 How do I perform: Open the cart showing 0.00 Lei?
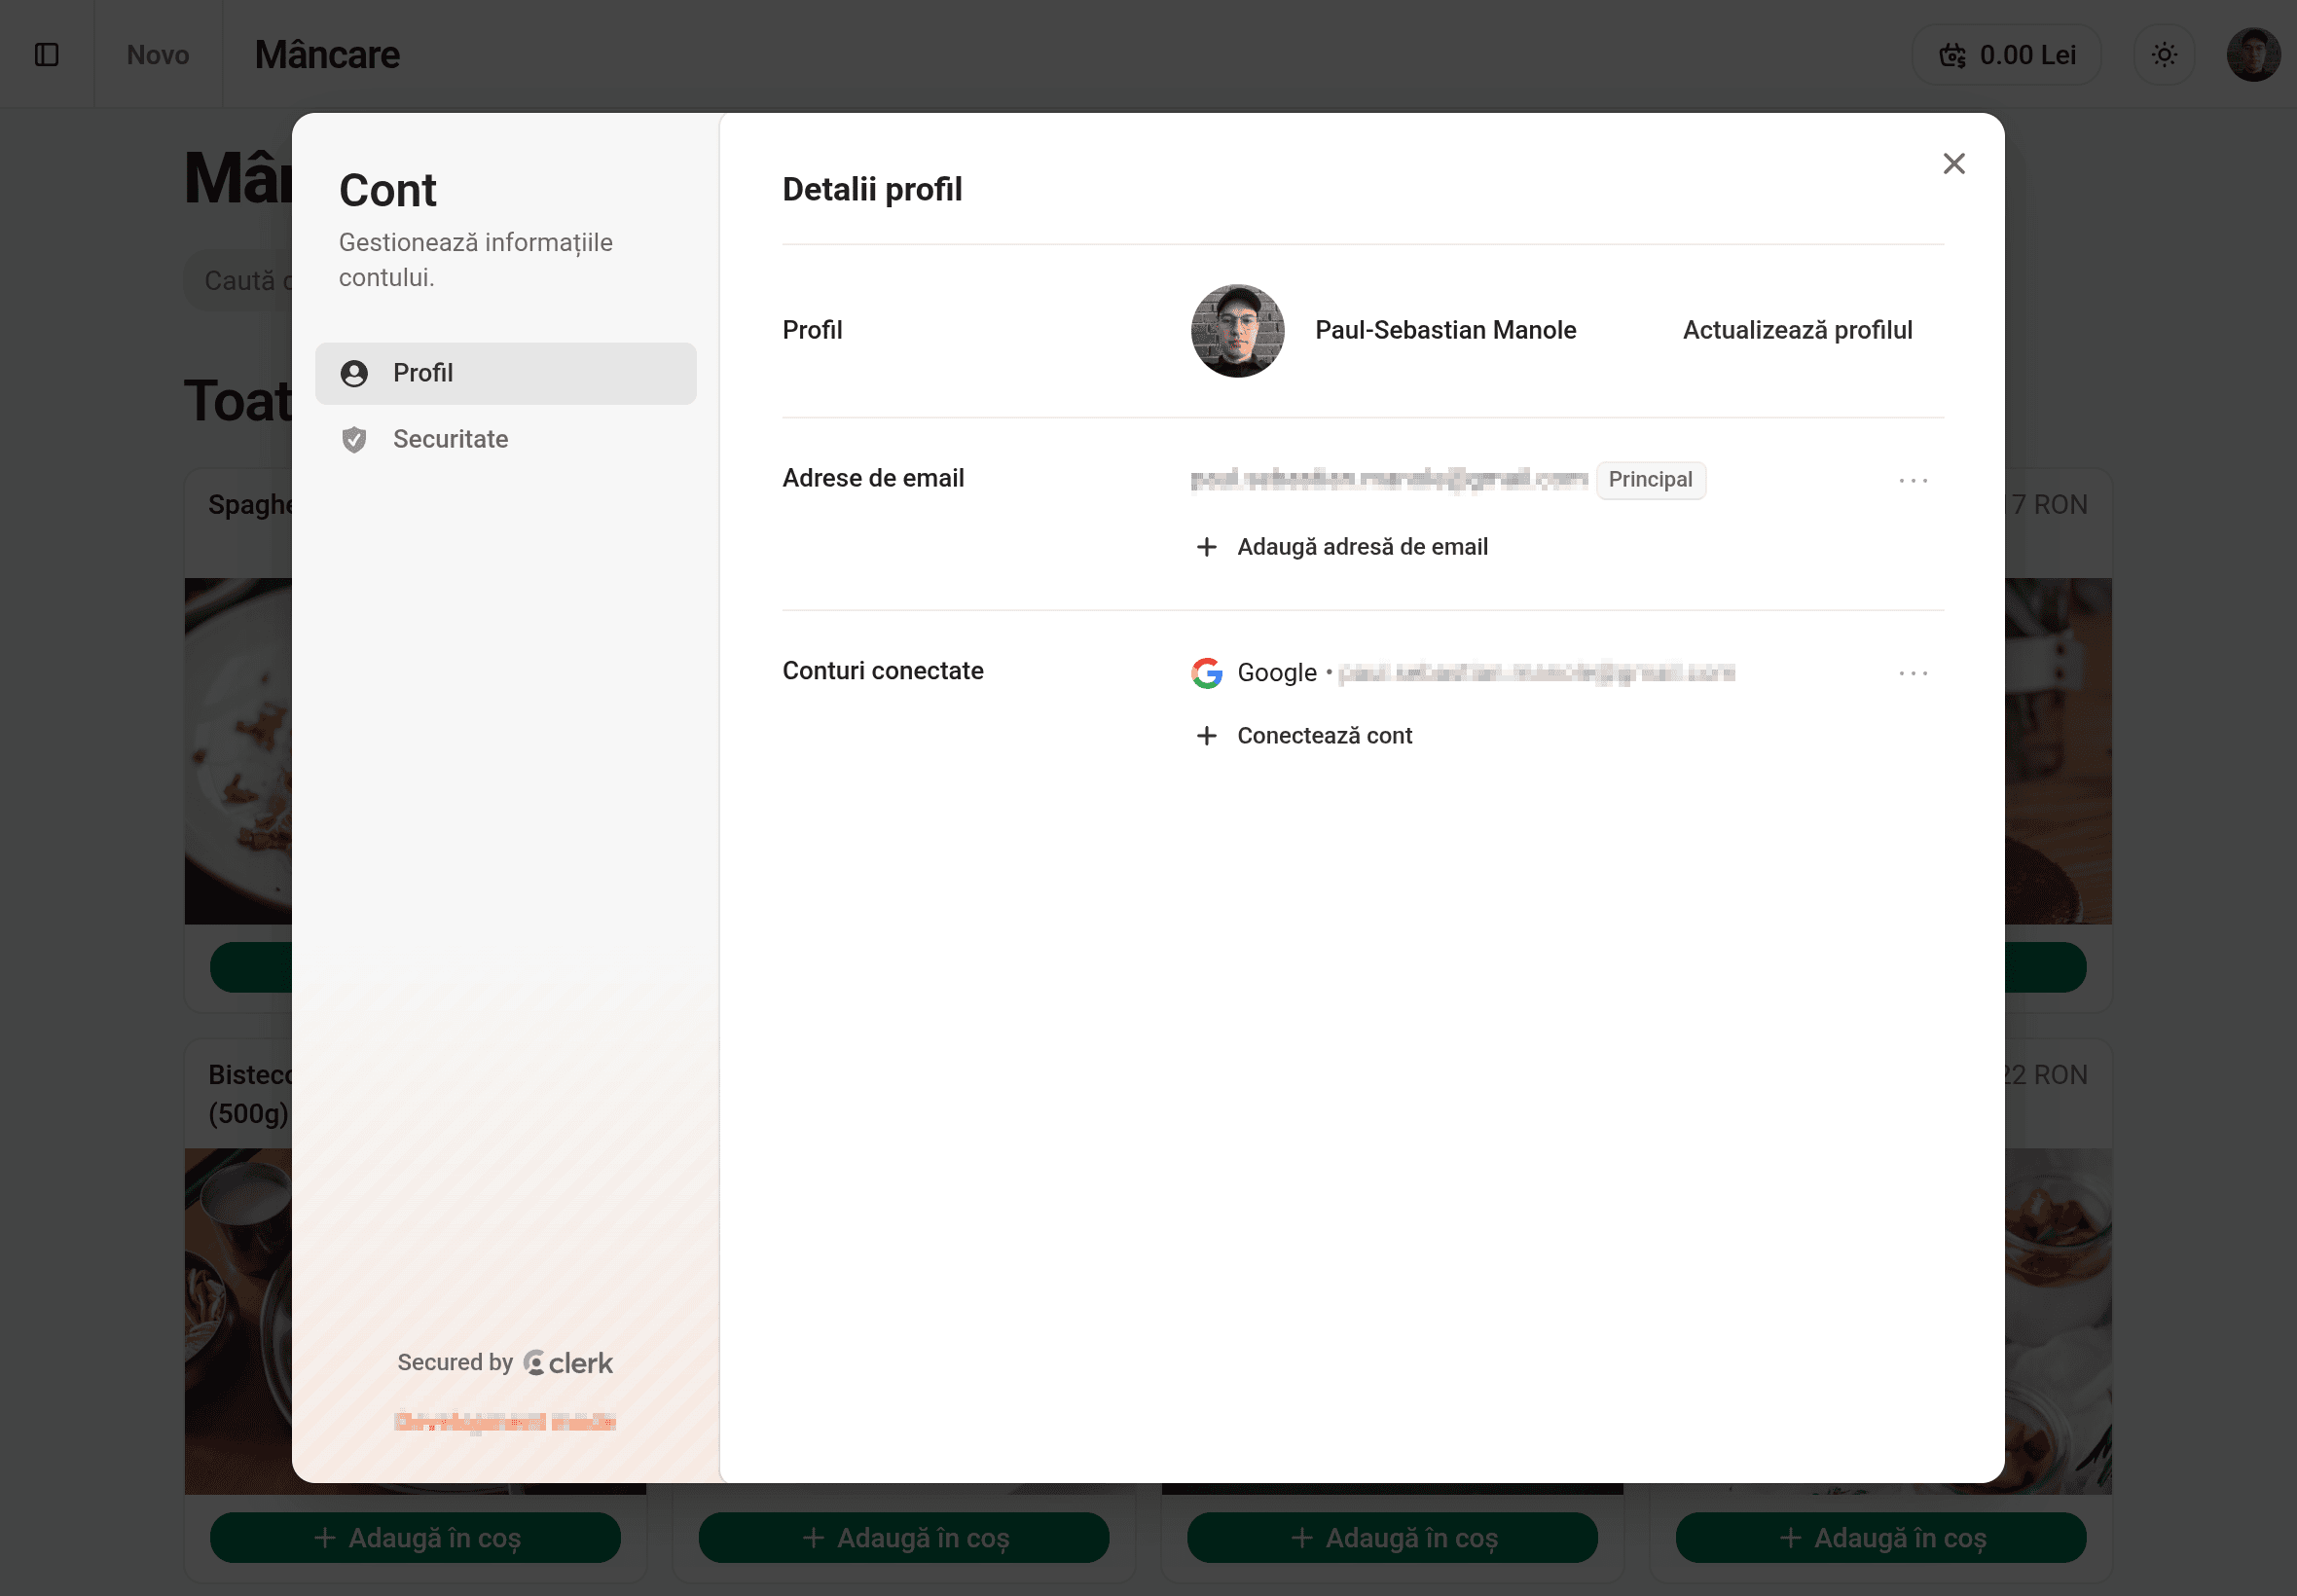click(2006, 55)
